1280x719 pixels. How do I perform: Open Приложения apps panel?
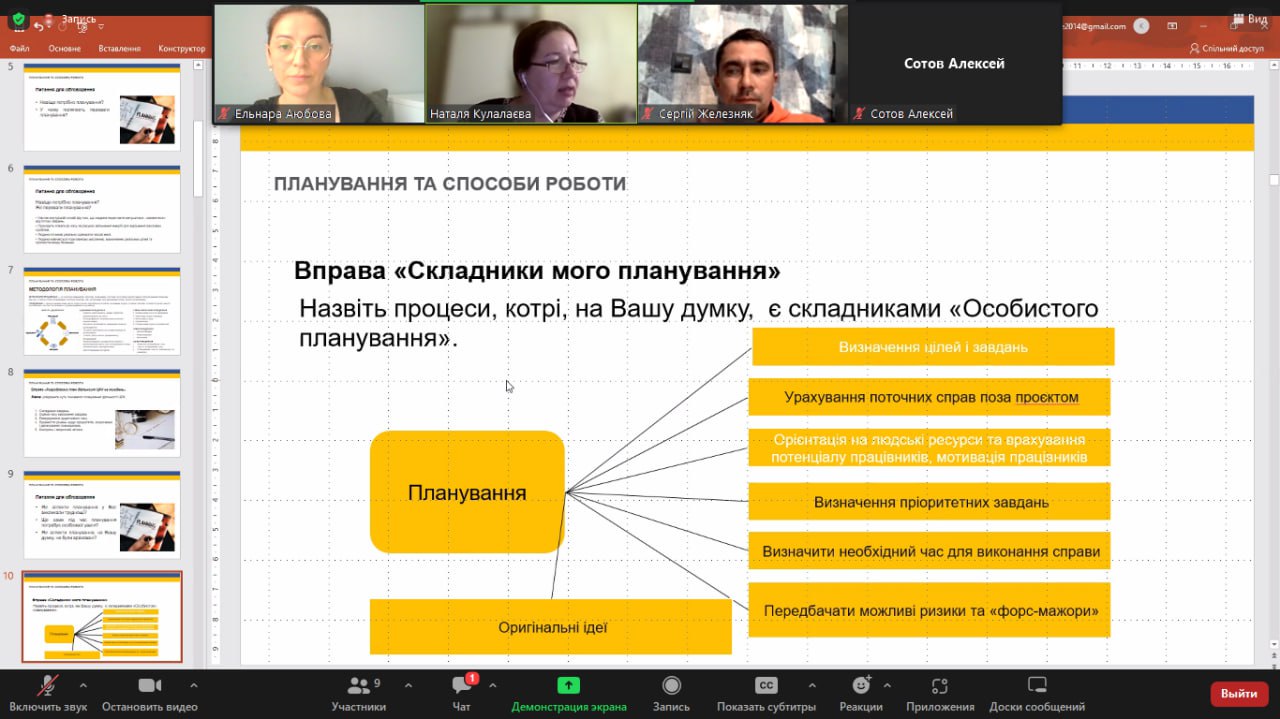pos(940,693)
